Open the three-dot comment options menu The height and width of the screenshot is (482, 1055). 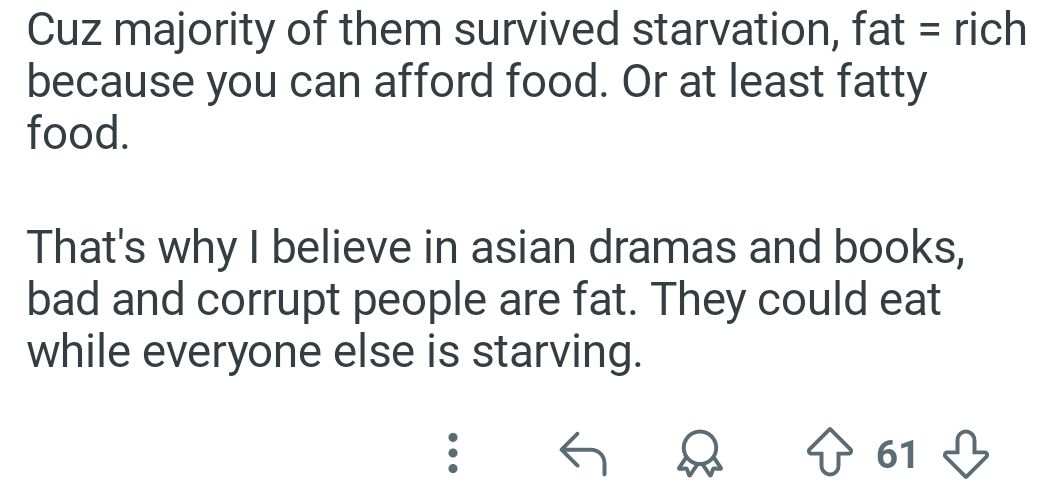pyautogui.click(x=452, y=453)
